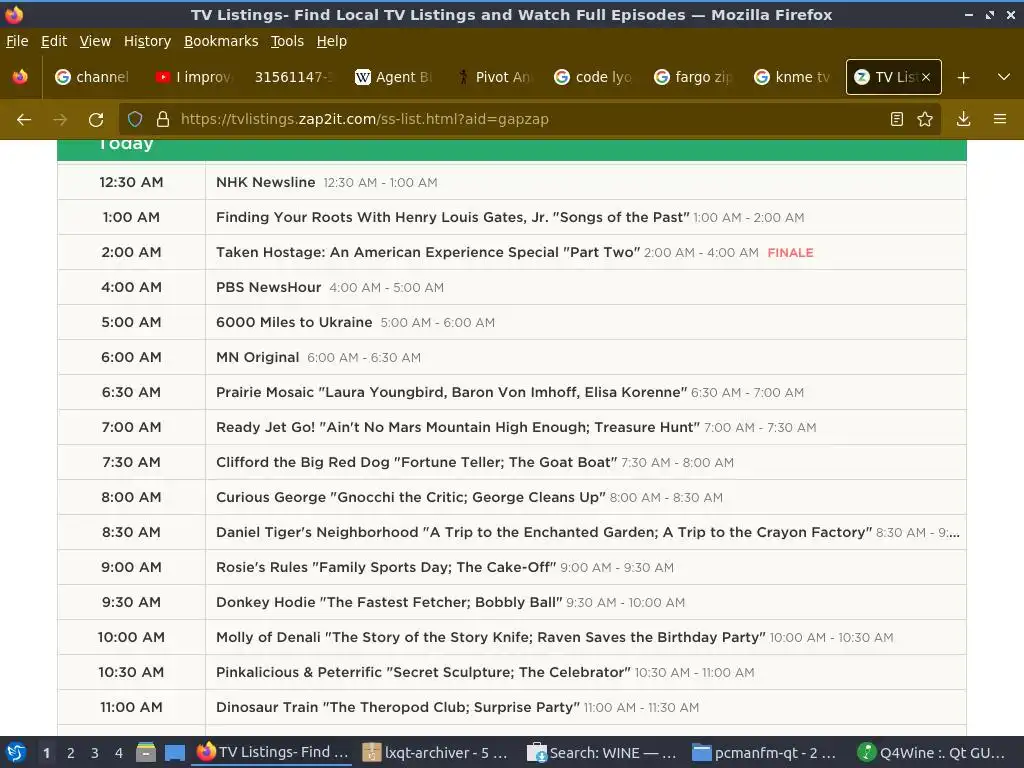Open Dinosaur Train listing
The image size is (1024, 768).
398,707
